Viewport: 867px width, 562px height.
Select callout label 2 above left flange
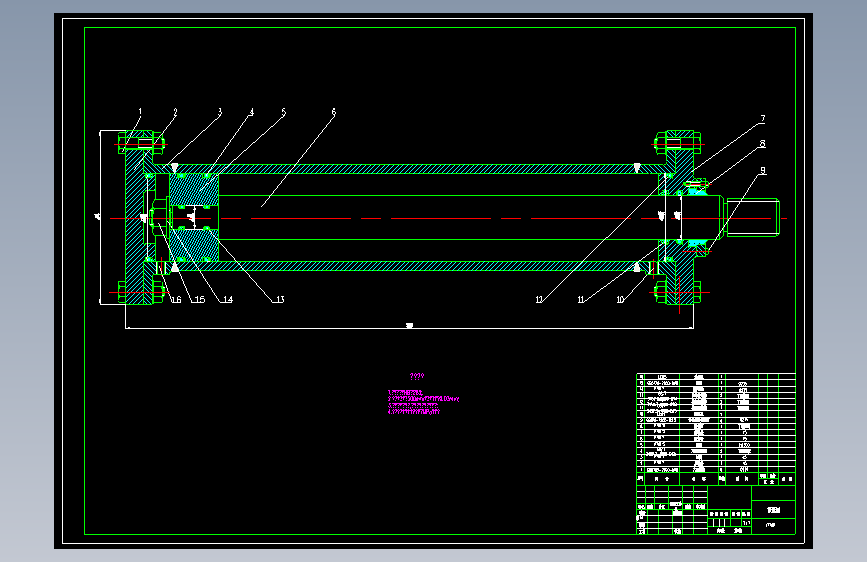(x=175, y=112)
